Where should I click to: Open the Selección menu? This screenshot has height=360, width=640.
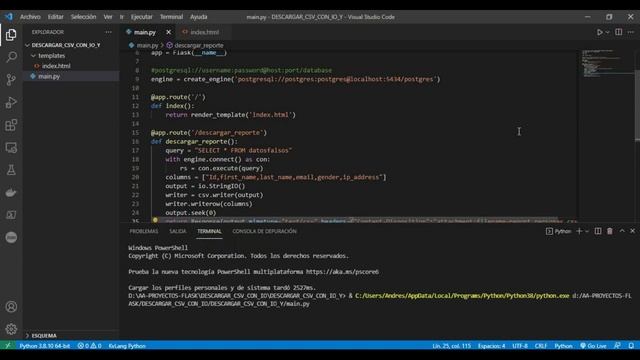83,17
